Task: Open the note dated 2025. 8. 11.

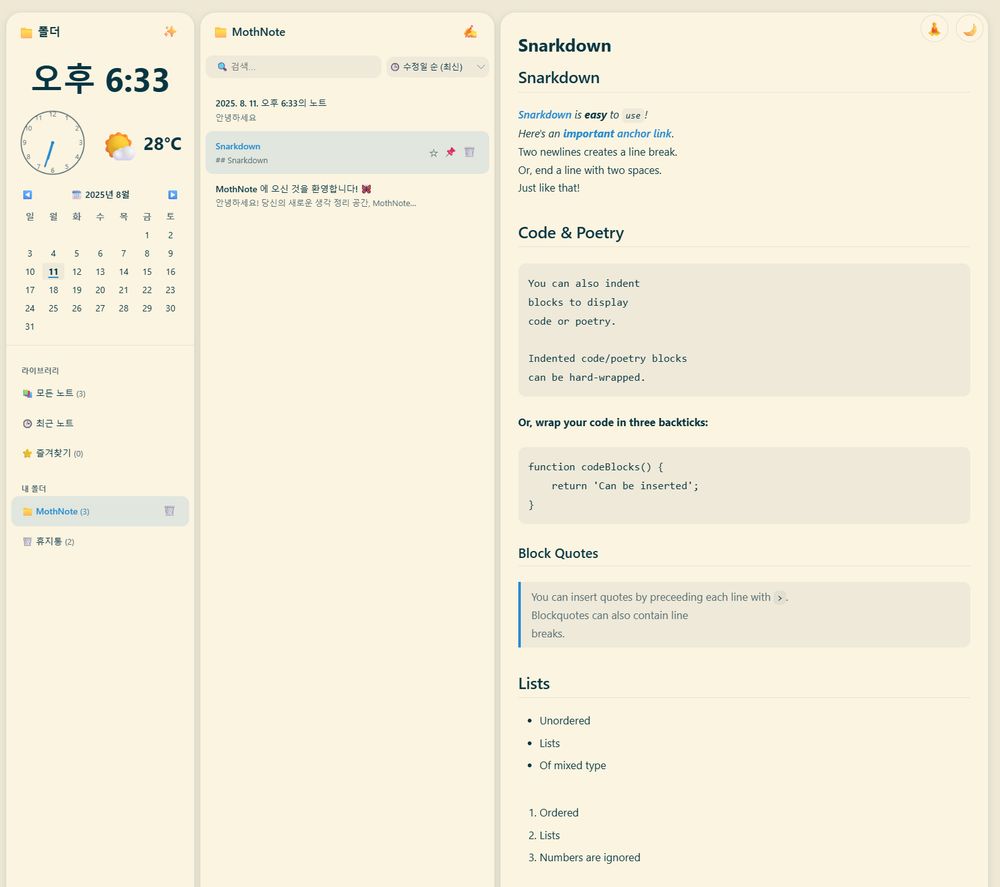Action: (347, 110)
